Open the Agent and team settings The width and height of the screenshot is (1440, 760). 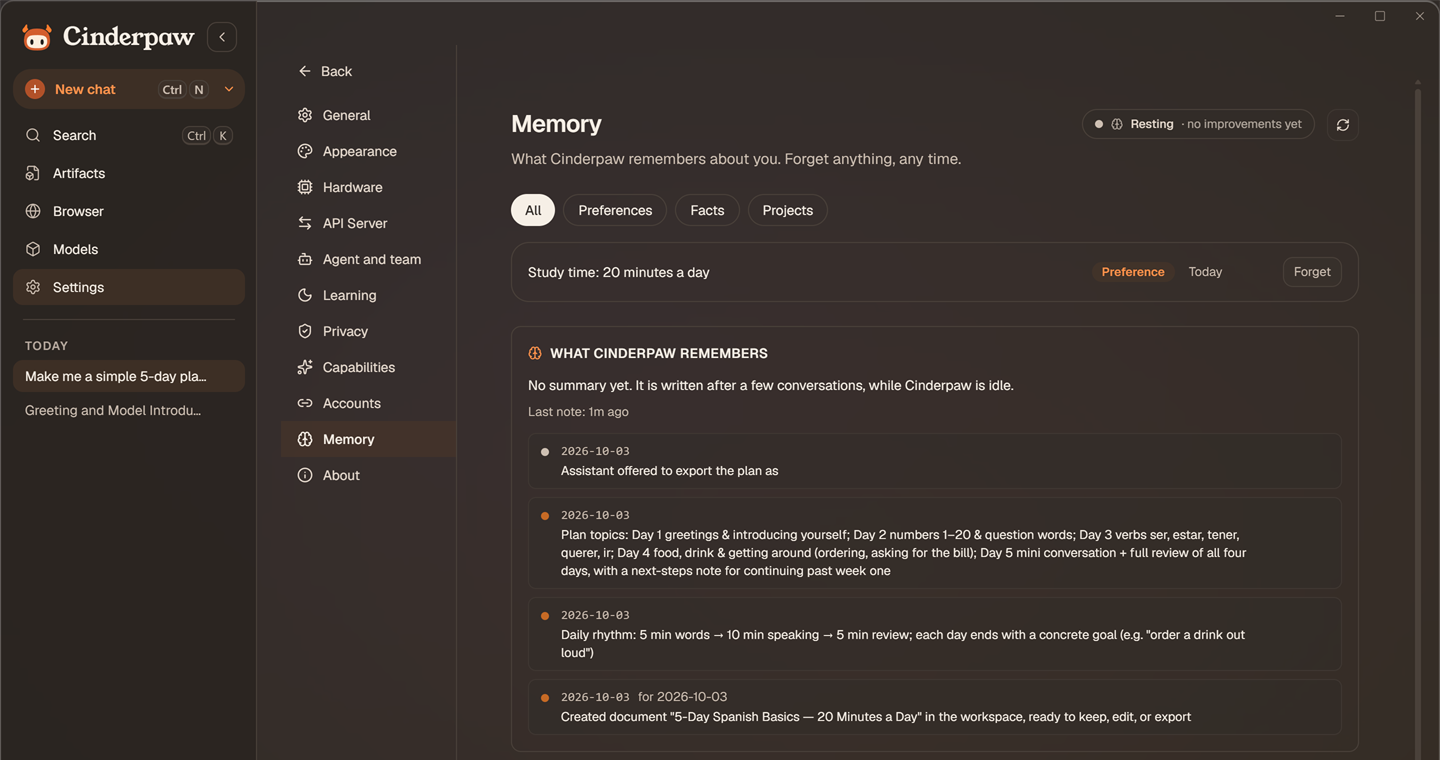click(x=368, y=259)
